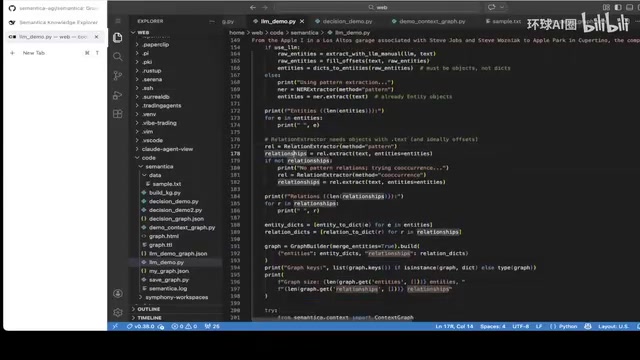This screenshot has width=640, height=360.
Task: Open my_graph.json in the explorer
Action: [169, 271]
